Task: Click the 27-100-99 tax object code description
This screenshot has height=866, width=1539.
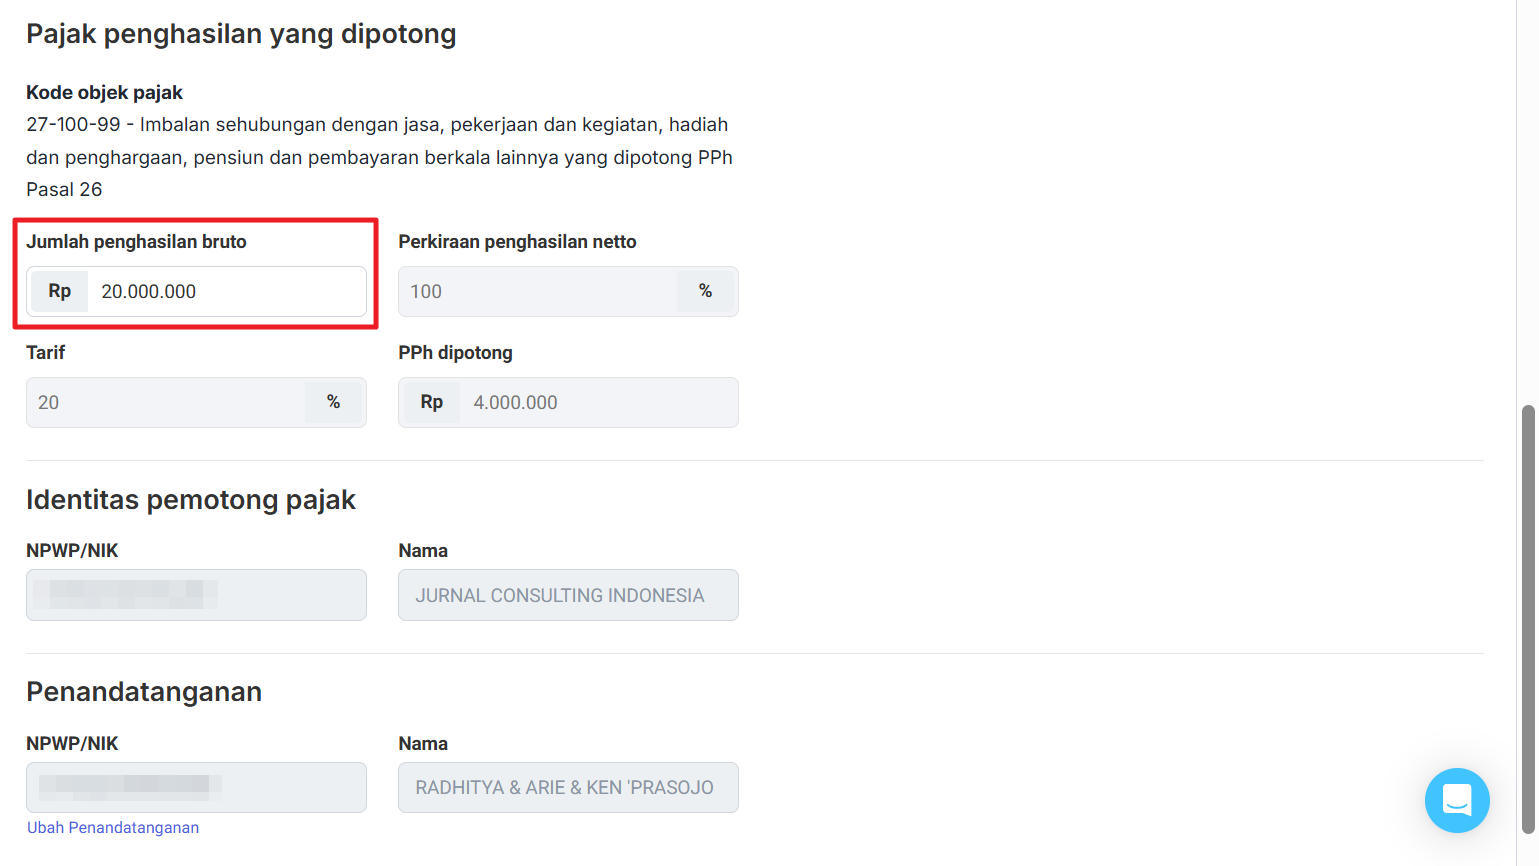Action: click(x=379, y=157)
